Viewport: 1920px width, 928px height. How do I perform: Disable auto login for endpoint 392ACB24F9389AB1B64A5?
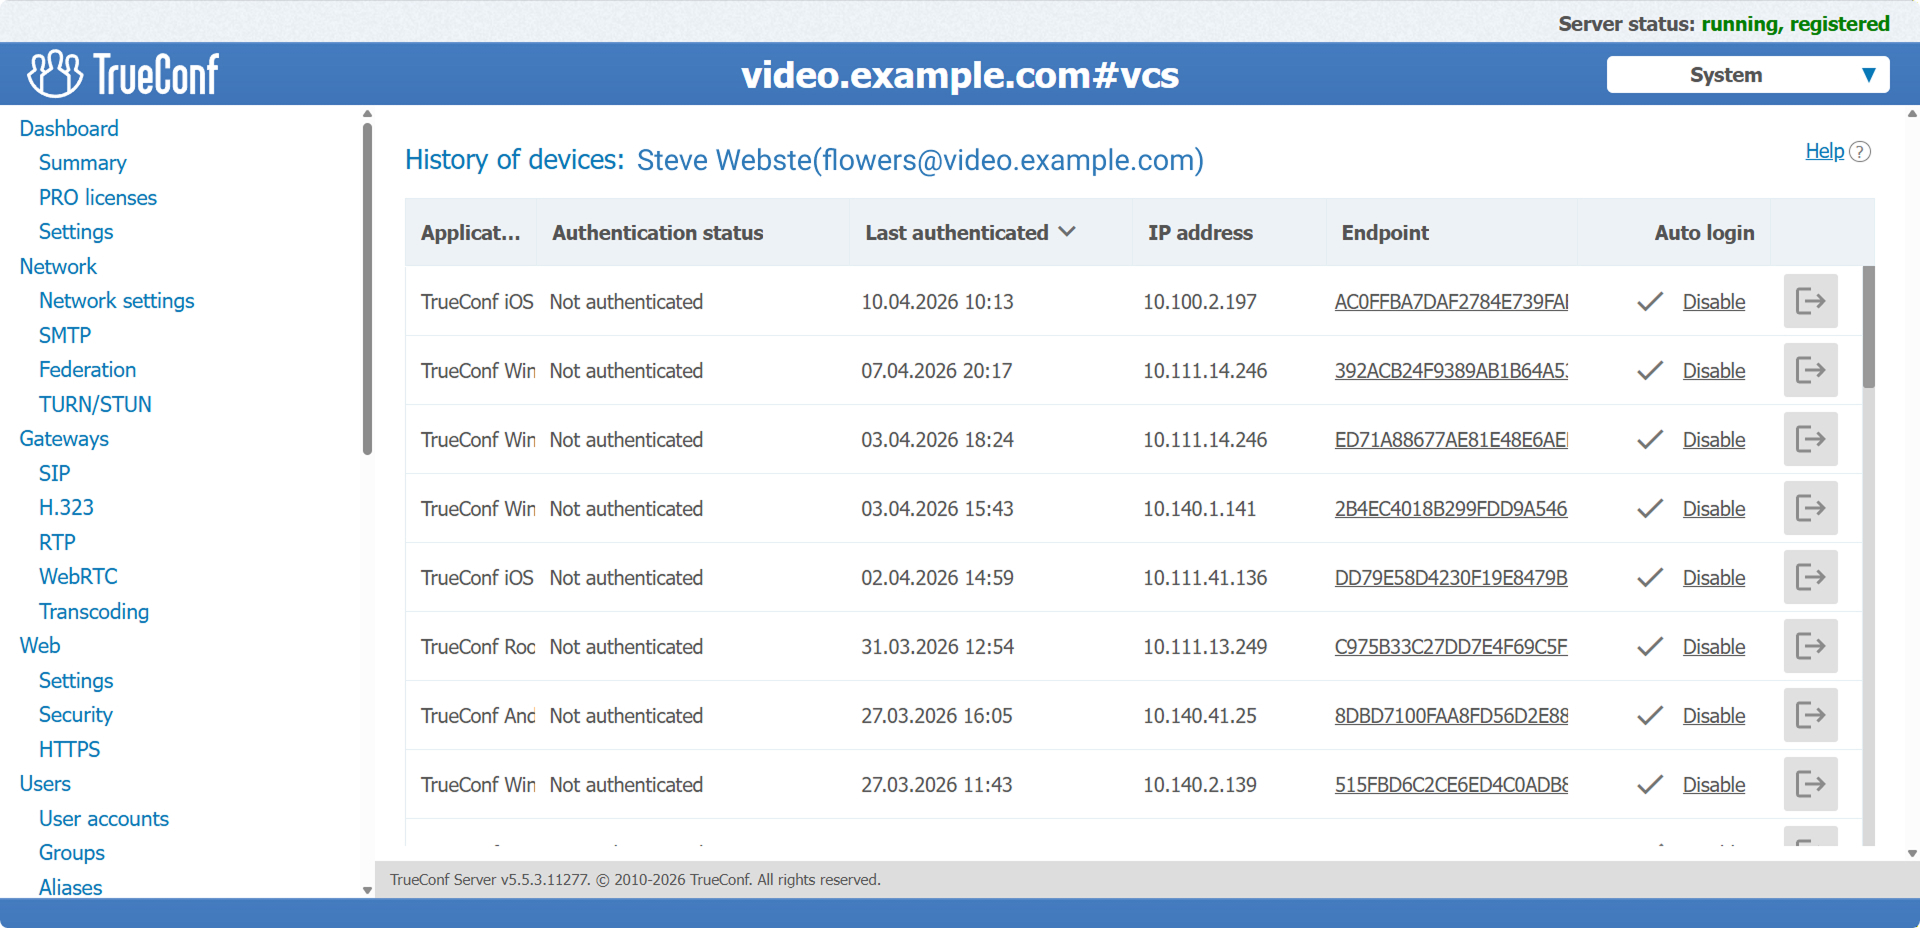point(1713,371)
